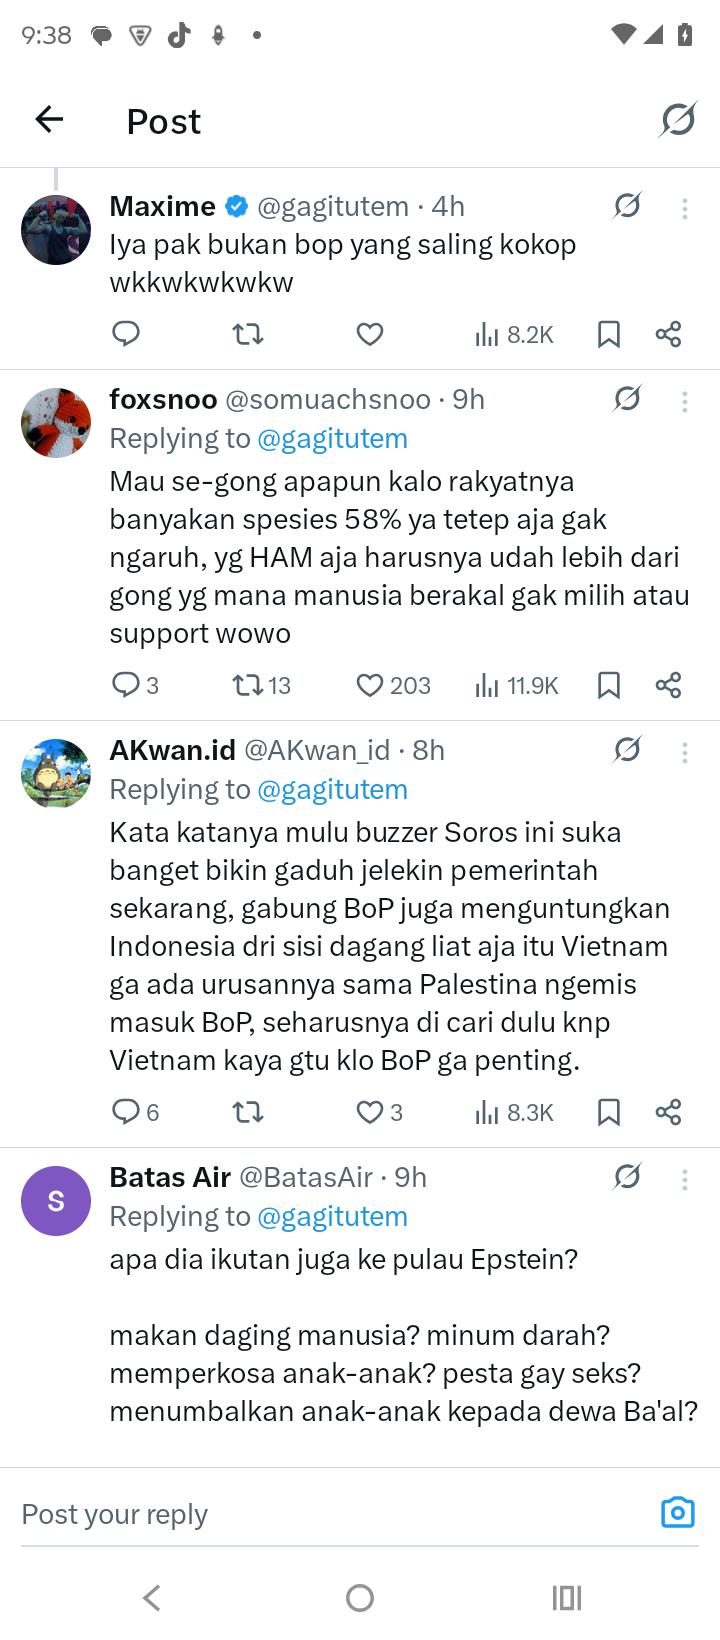The width and height of the screenshot is (720, 1640).
Task: Share the AKwan.id reply
Action: 668,1112
